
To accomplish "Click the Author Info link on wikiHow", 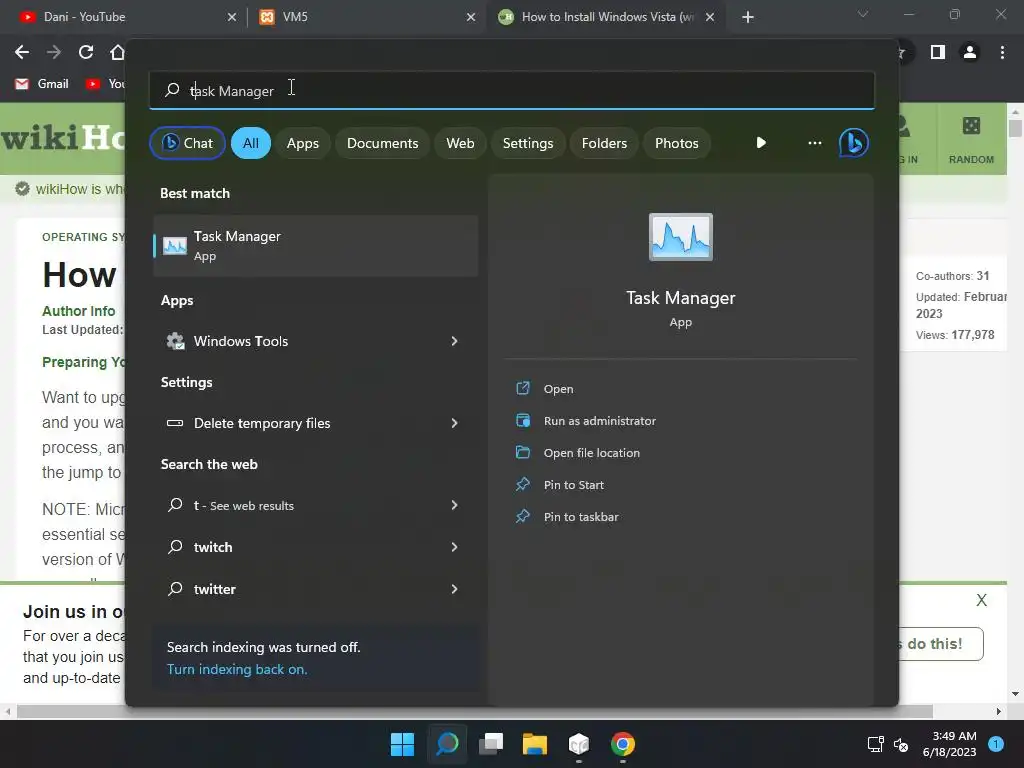I will click(x=78, y=311).
